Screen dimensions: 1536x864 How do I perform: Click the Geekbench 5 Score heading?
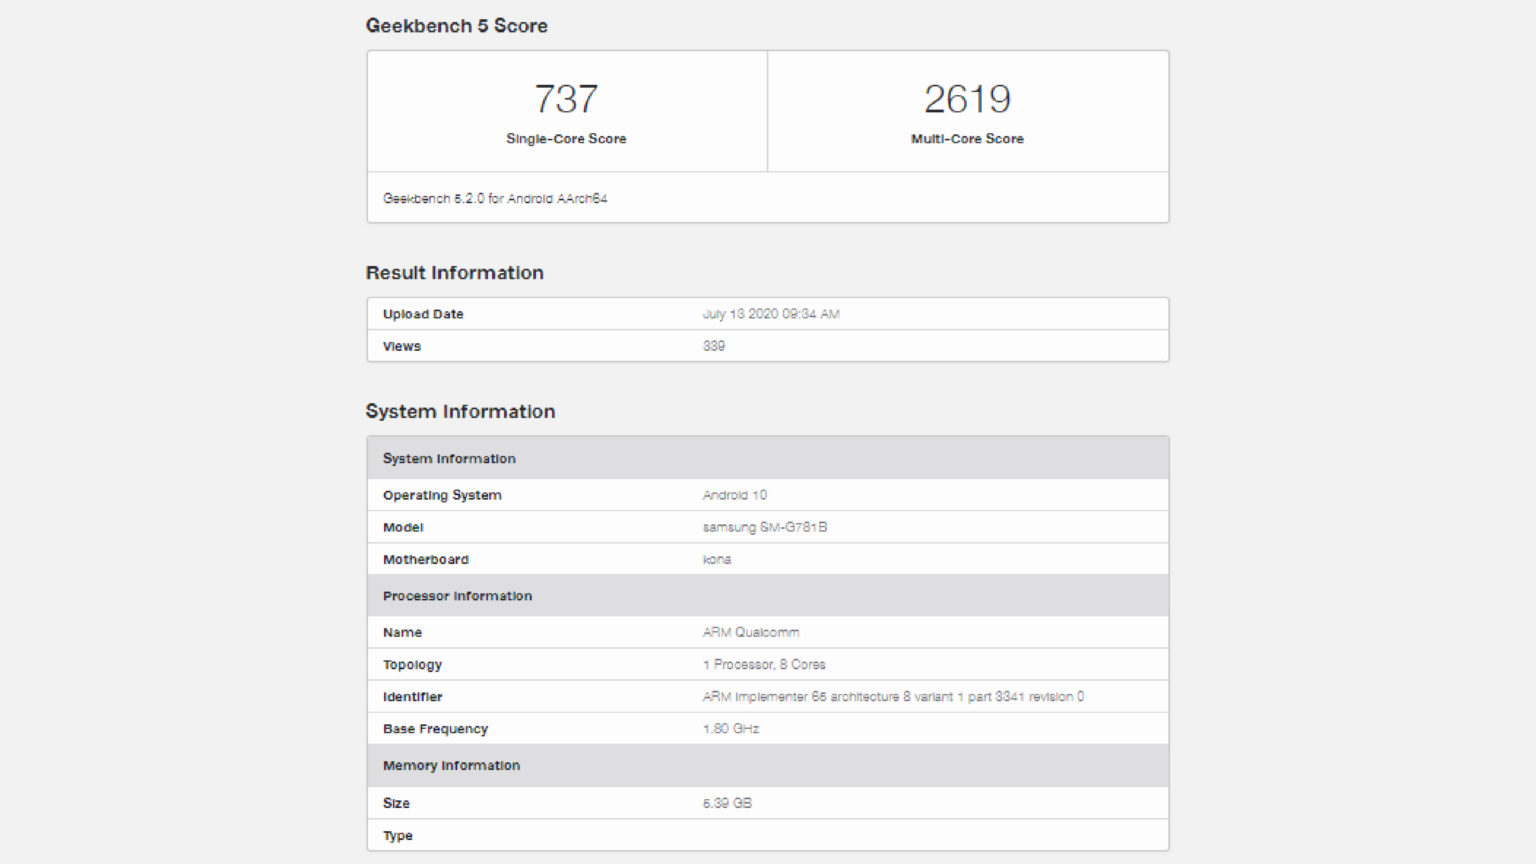click(x=456, y=26)
